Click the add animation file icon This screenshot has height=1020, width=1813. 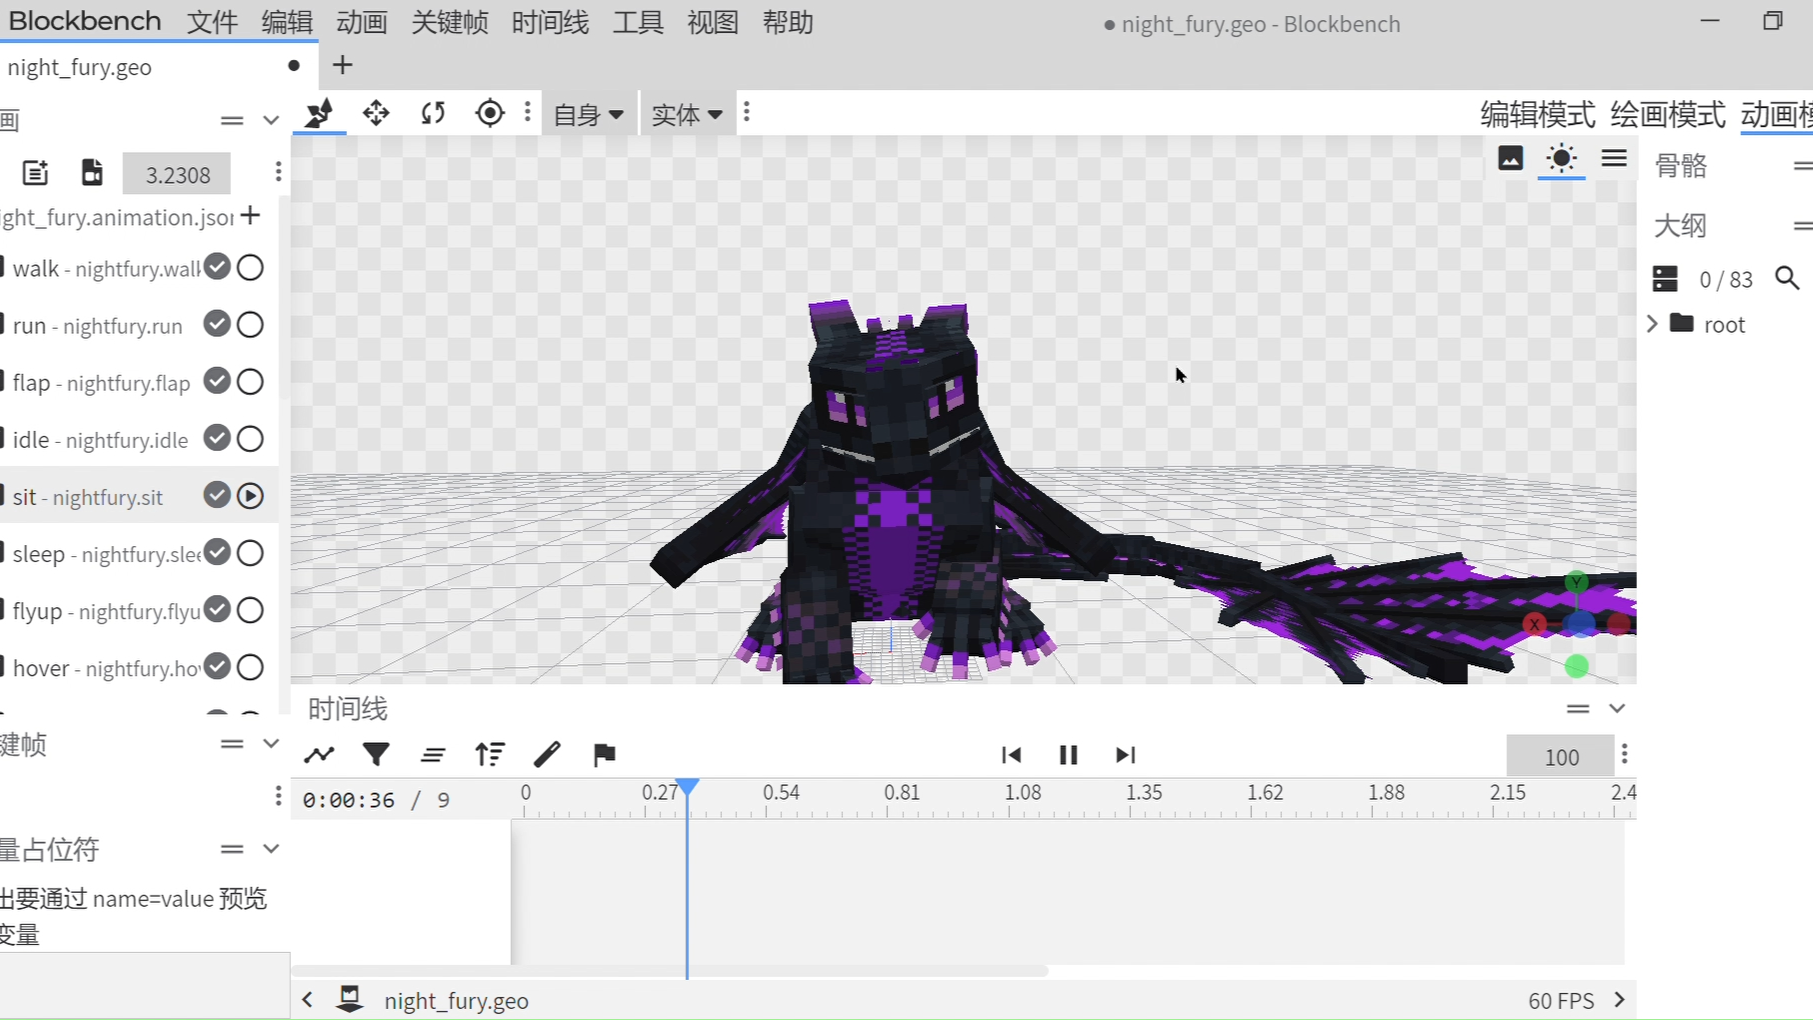(35, 173)
